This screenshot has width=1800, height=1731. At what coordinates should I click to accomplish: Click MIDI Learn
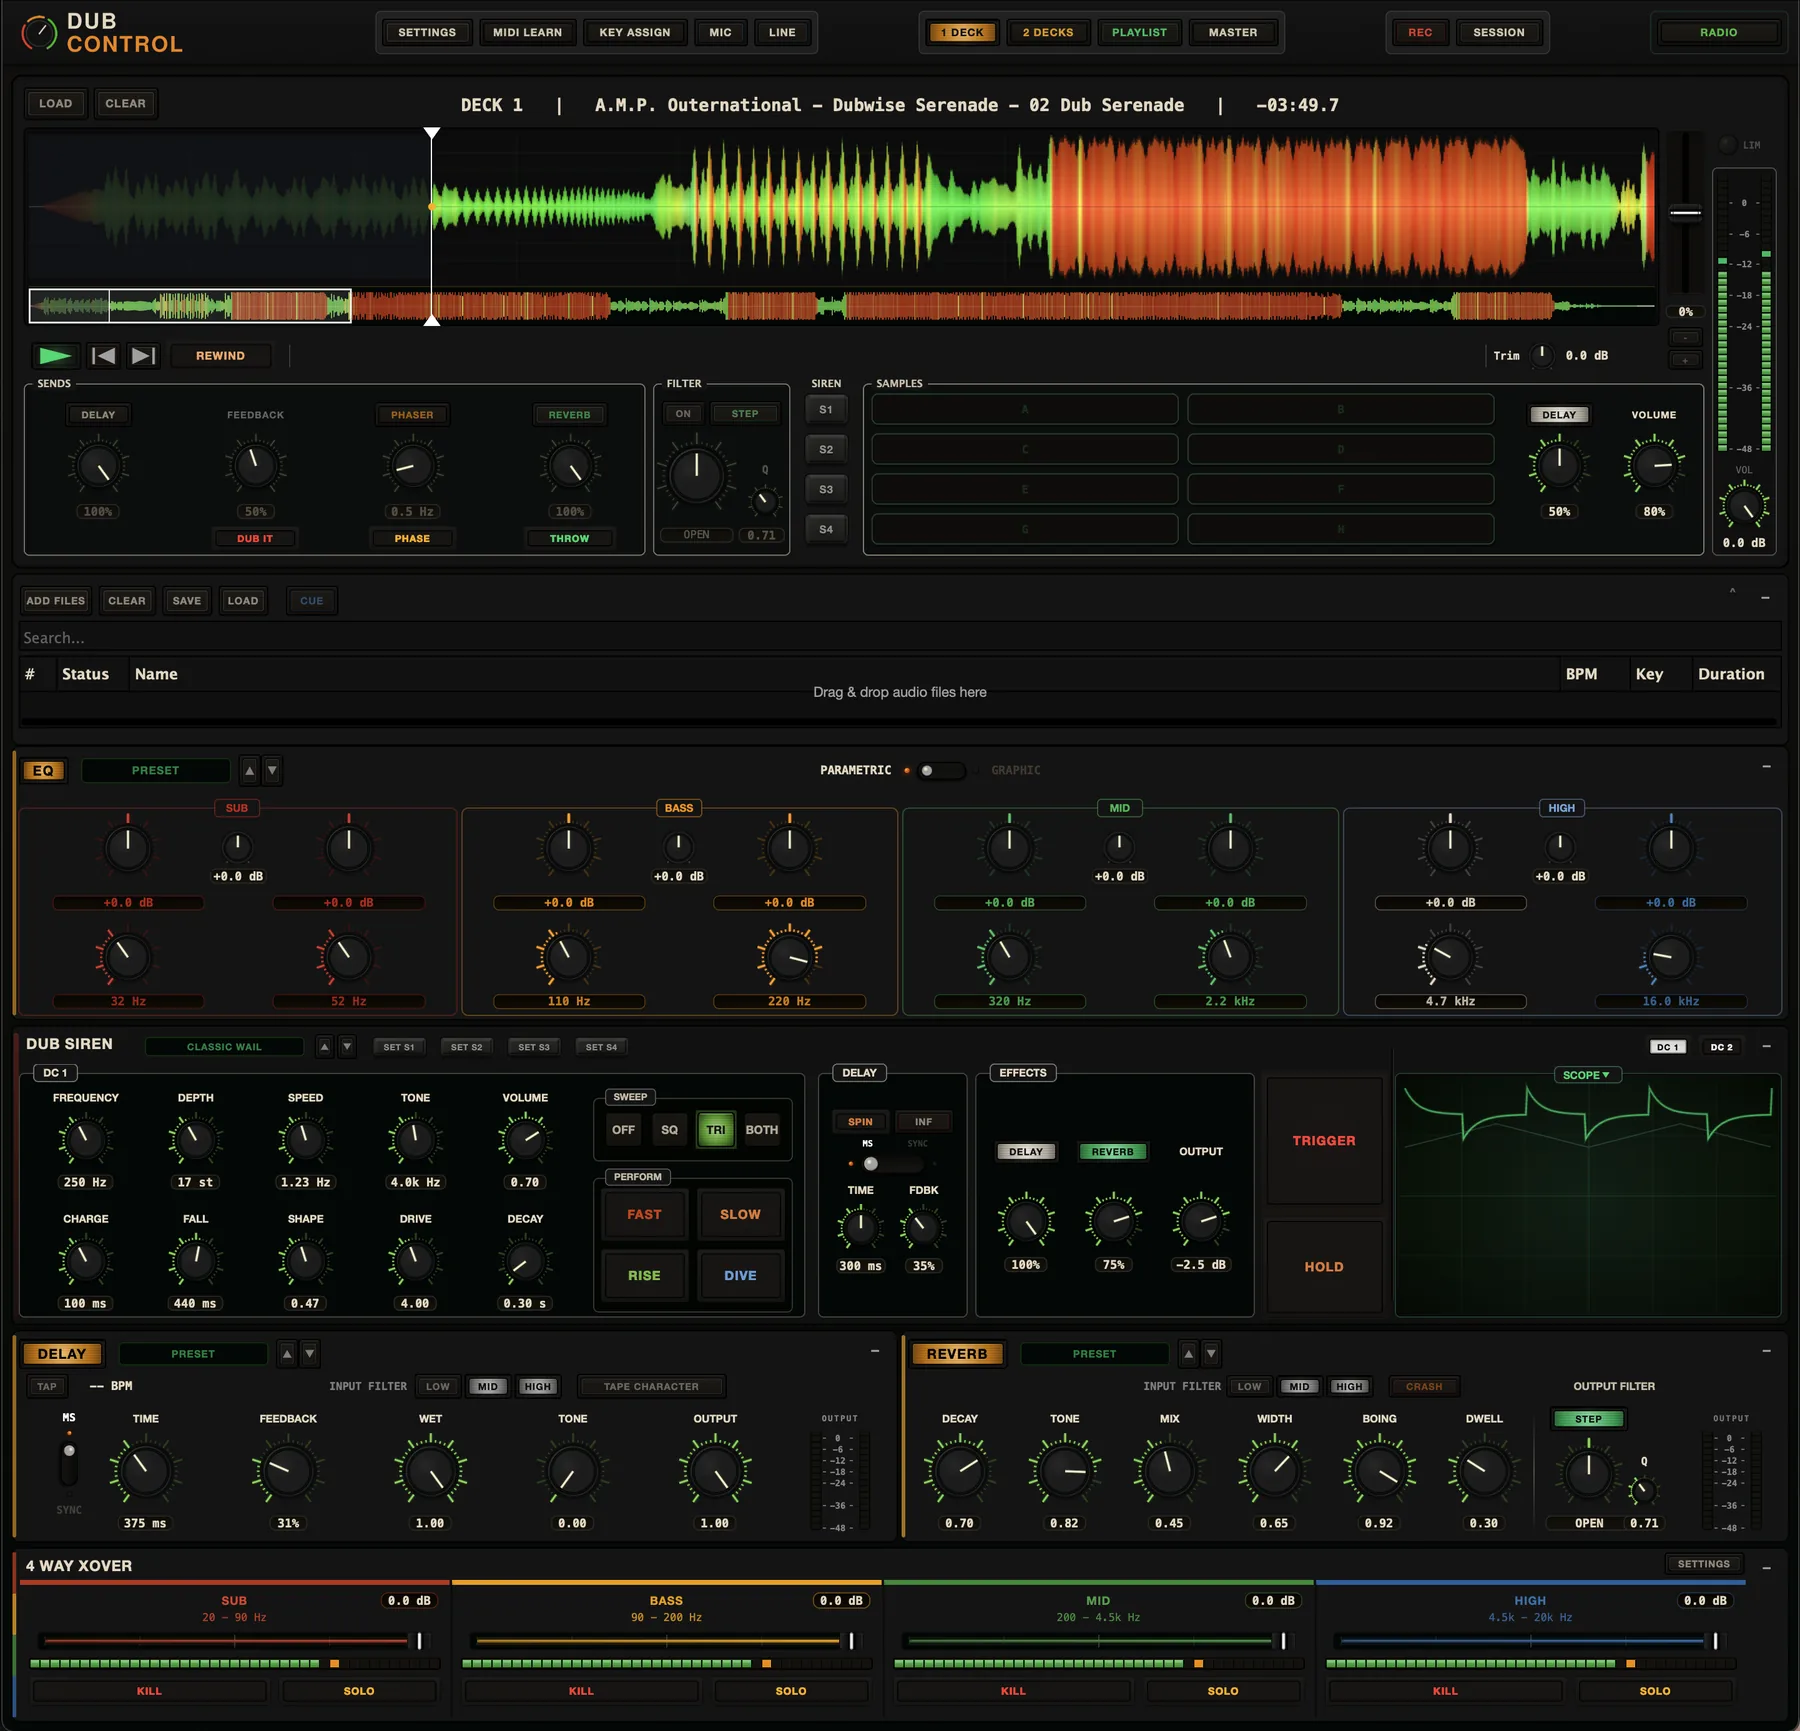(527, 33)
